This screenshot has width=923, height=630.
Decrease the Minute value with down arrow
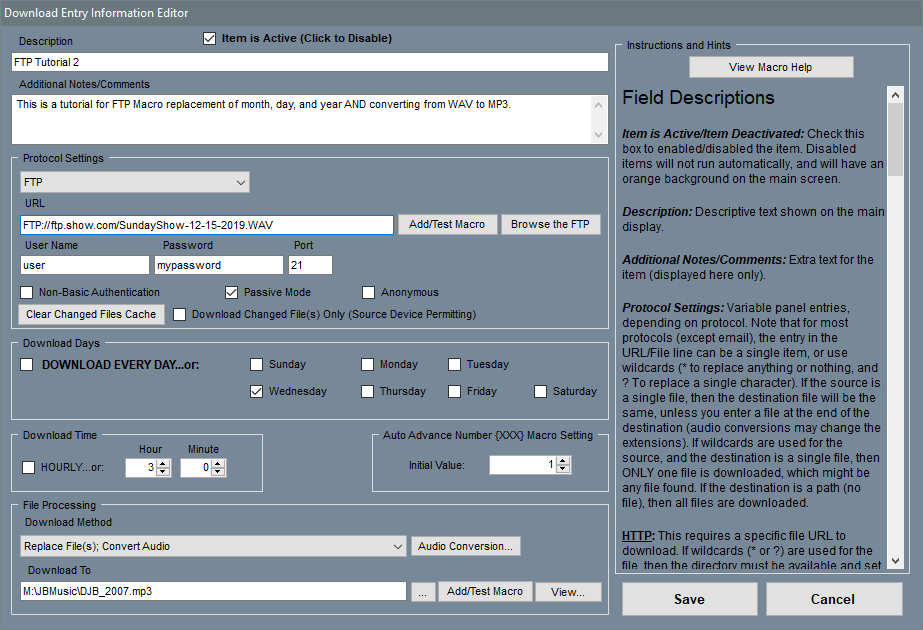pos(218,472)
